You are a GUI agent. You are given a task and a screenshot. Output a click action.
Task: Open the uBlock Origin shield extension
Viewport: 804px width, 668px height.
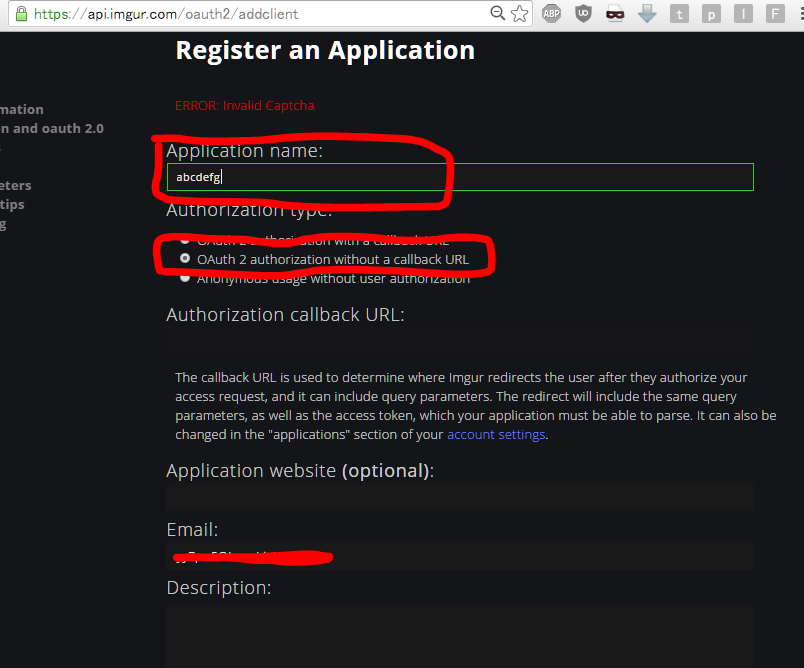[x=583, y=14]
